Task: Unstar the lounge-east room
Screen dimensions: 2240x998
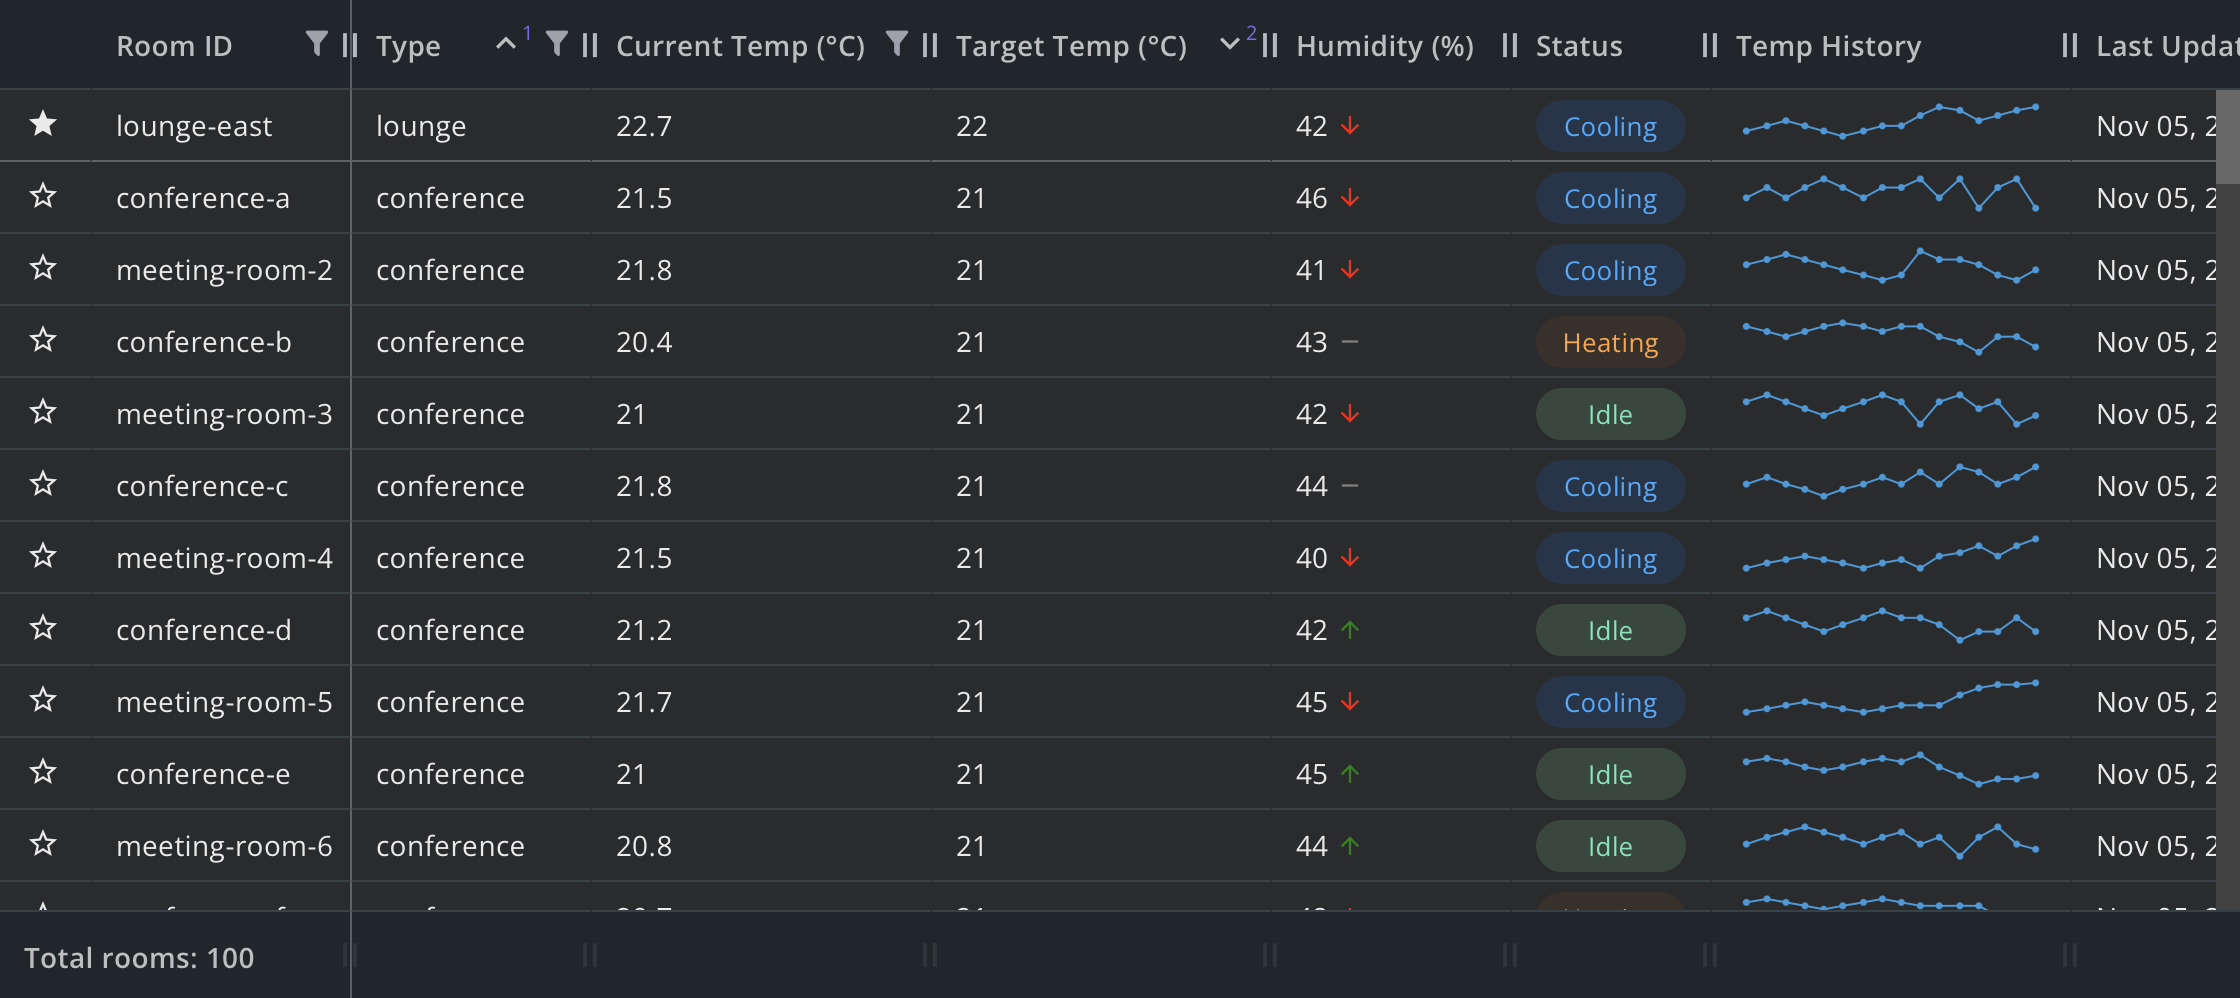Action: [43, 124]
